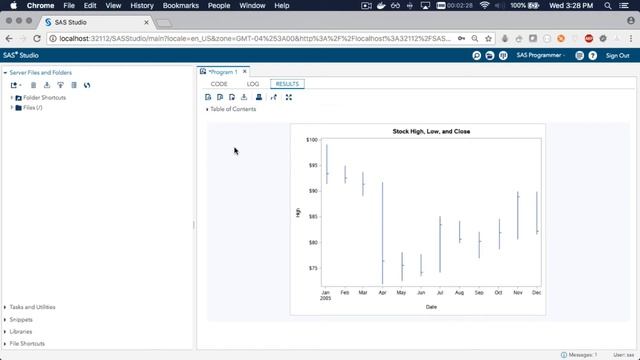Image resolution: width=640 pixels, height=360 pixels.
Task: Expand Table of Contents in results
Action: pos(207,109)
